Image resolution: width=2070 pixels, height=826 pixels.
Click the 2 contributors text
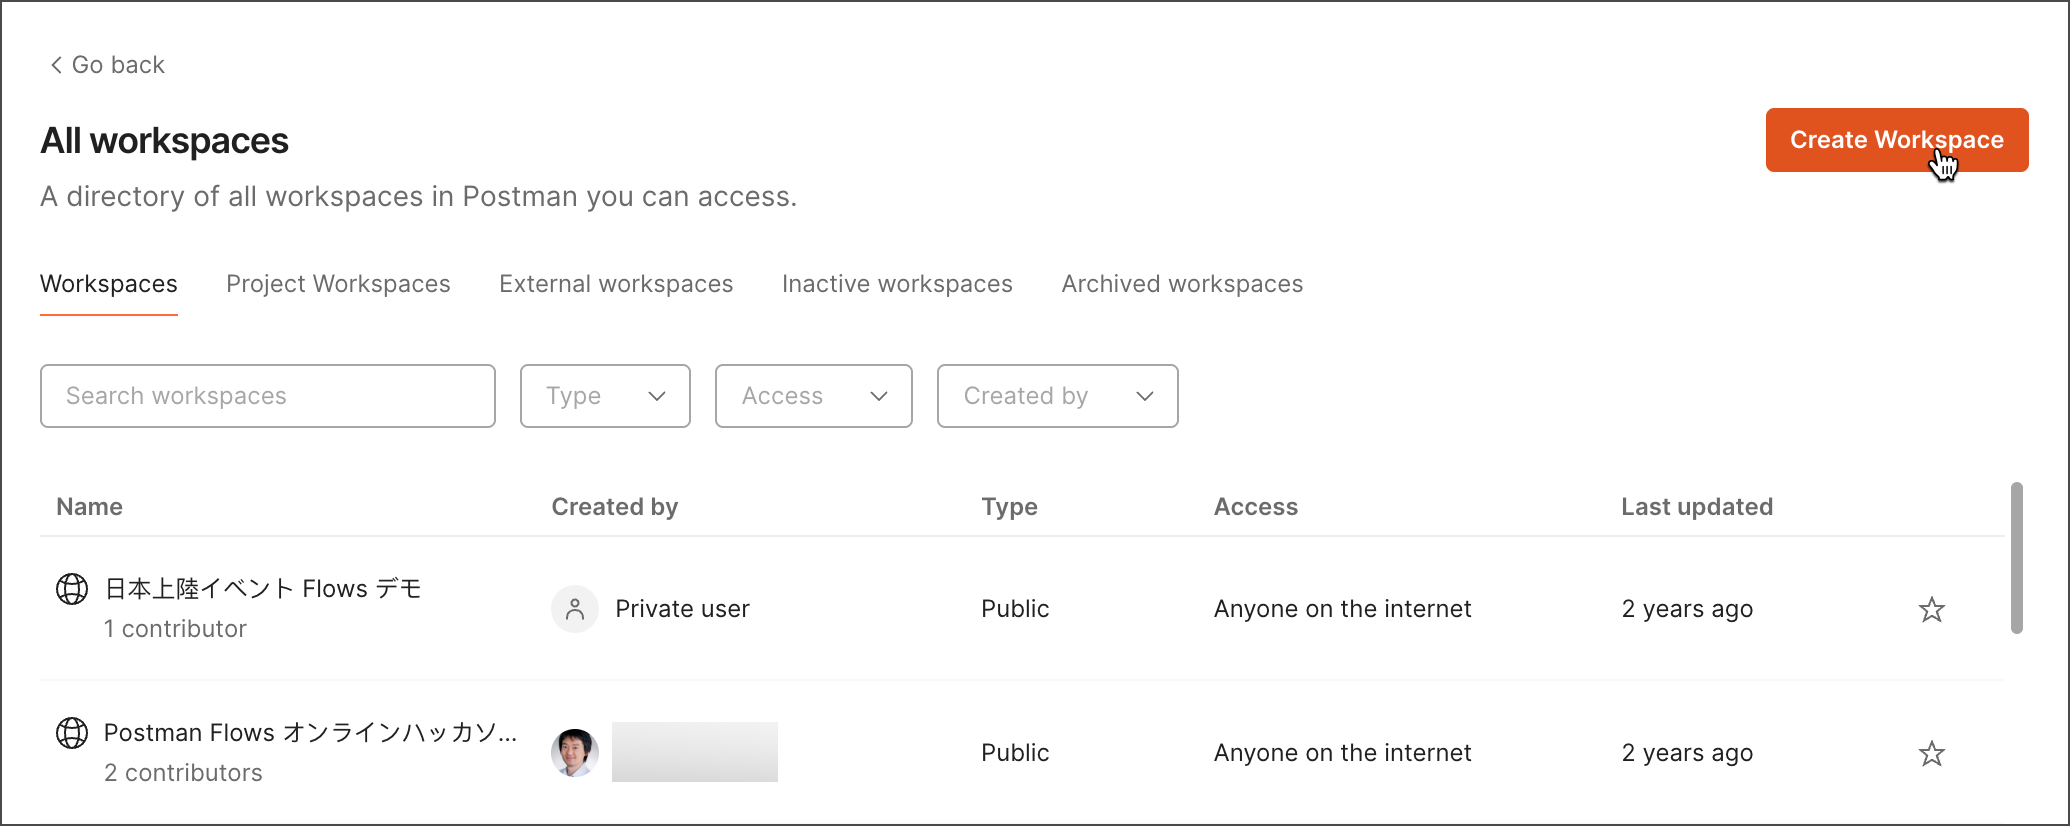(183, 773)
